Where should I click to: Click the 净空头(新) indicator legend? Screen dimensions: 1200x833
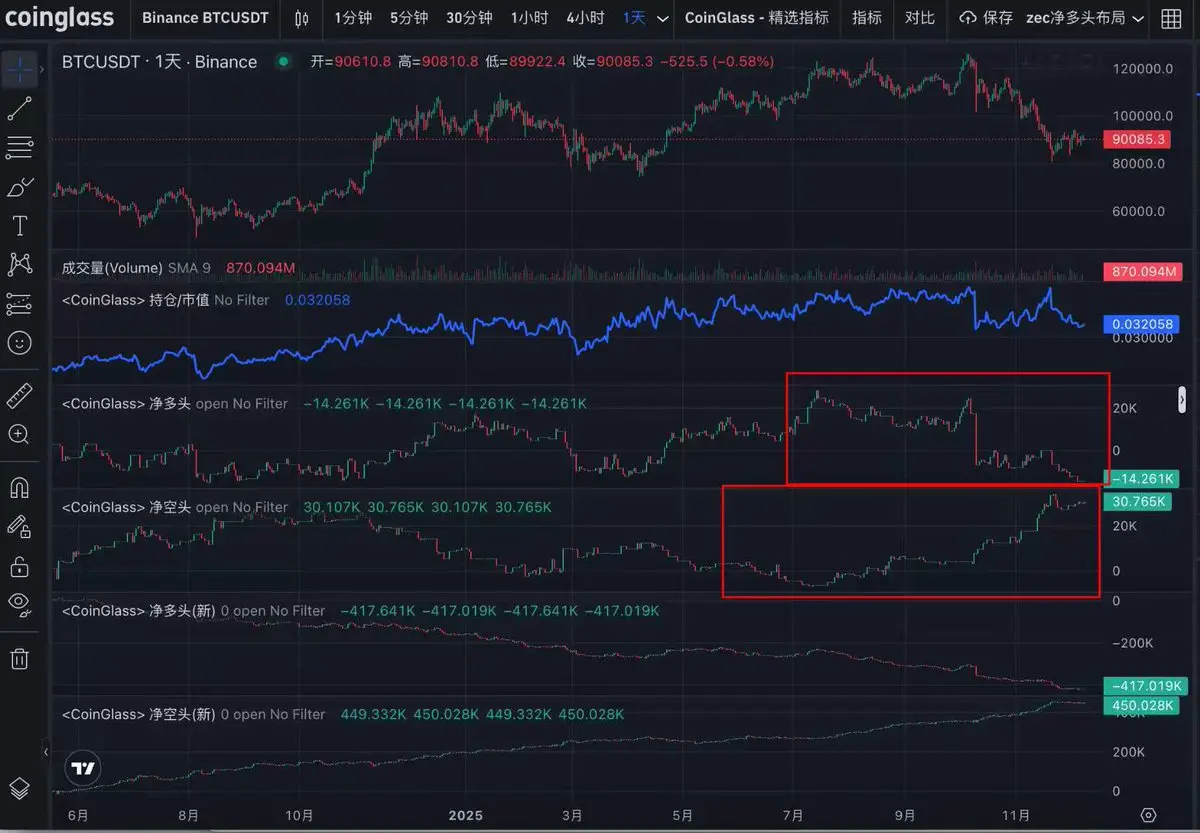point(193,714)
